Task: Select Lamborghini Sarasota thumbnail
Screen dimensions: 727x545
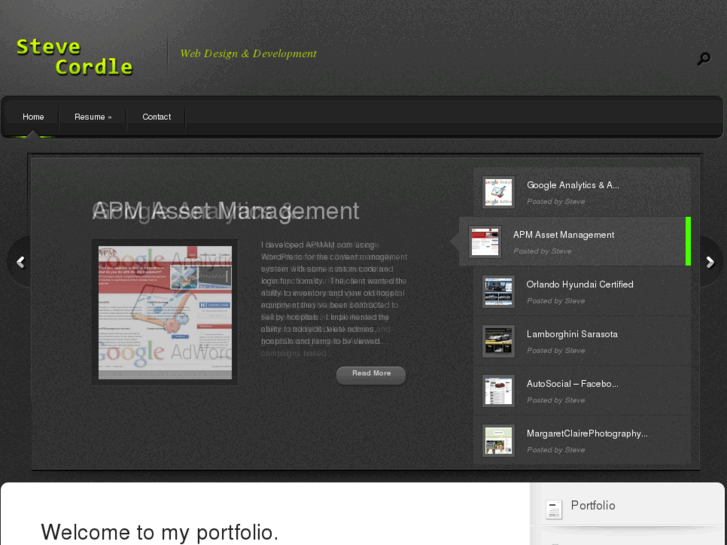Action: [498, 341]
